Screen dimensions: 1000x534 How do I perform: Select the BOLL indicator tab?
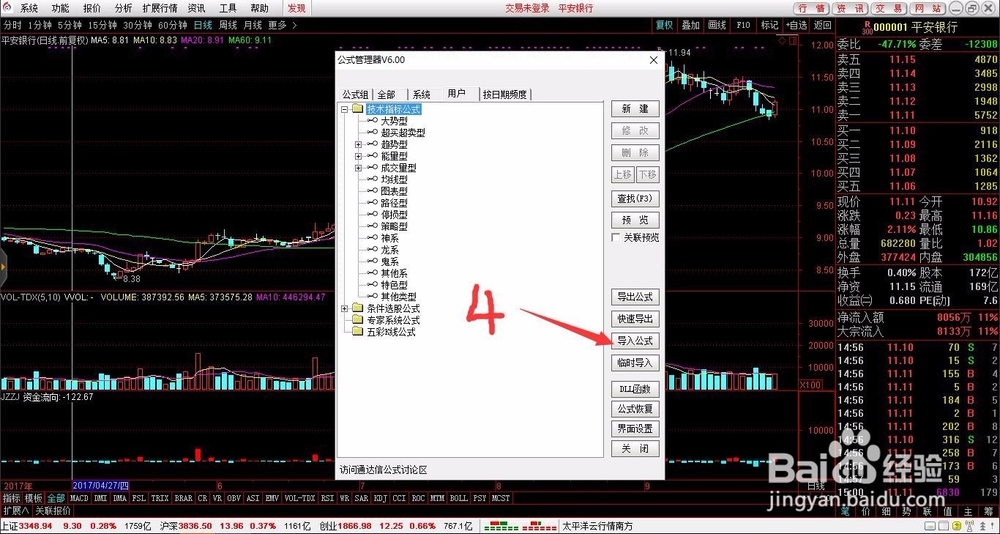pyautogui.click(x=458, y=498)
